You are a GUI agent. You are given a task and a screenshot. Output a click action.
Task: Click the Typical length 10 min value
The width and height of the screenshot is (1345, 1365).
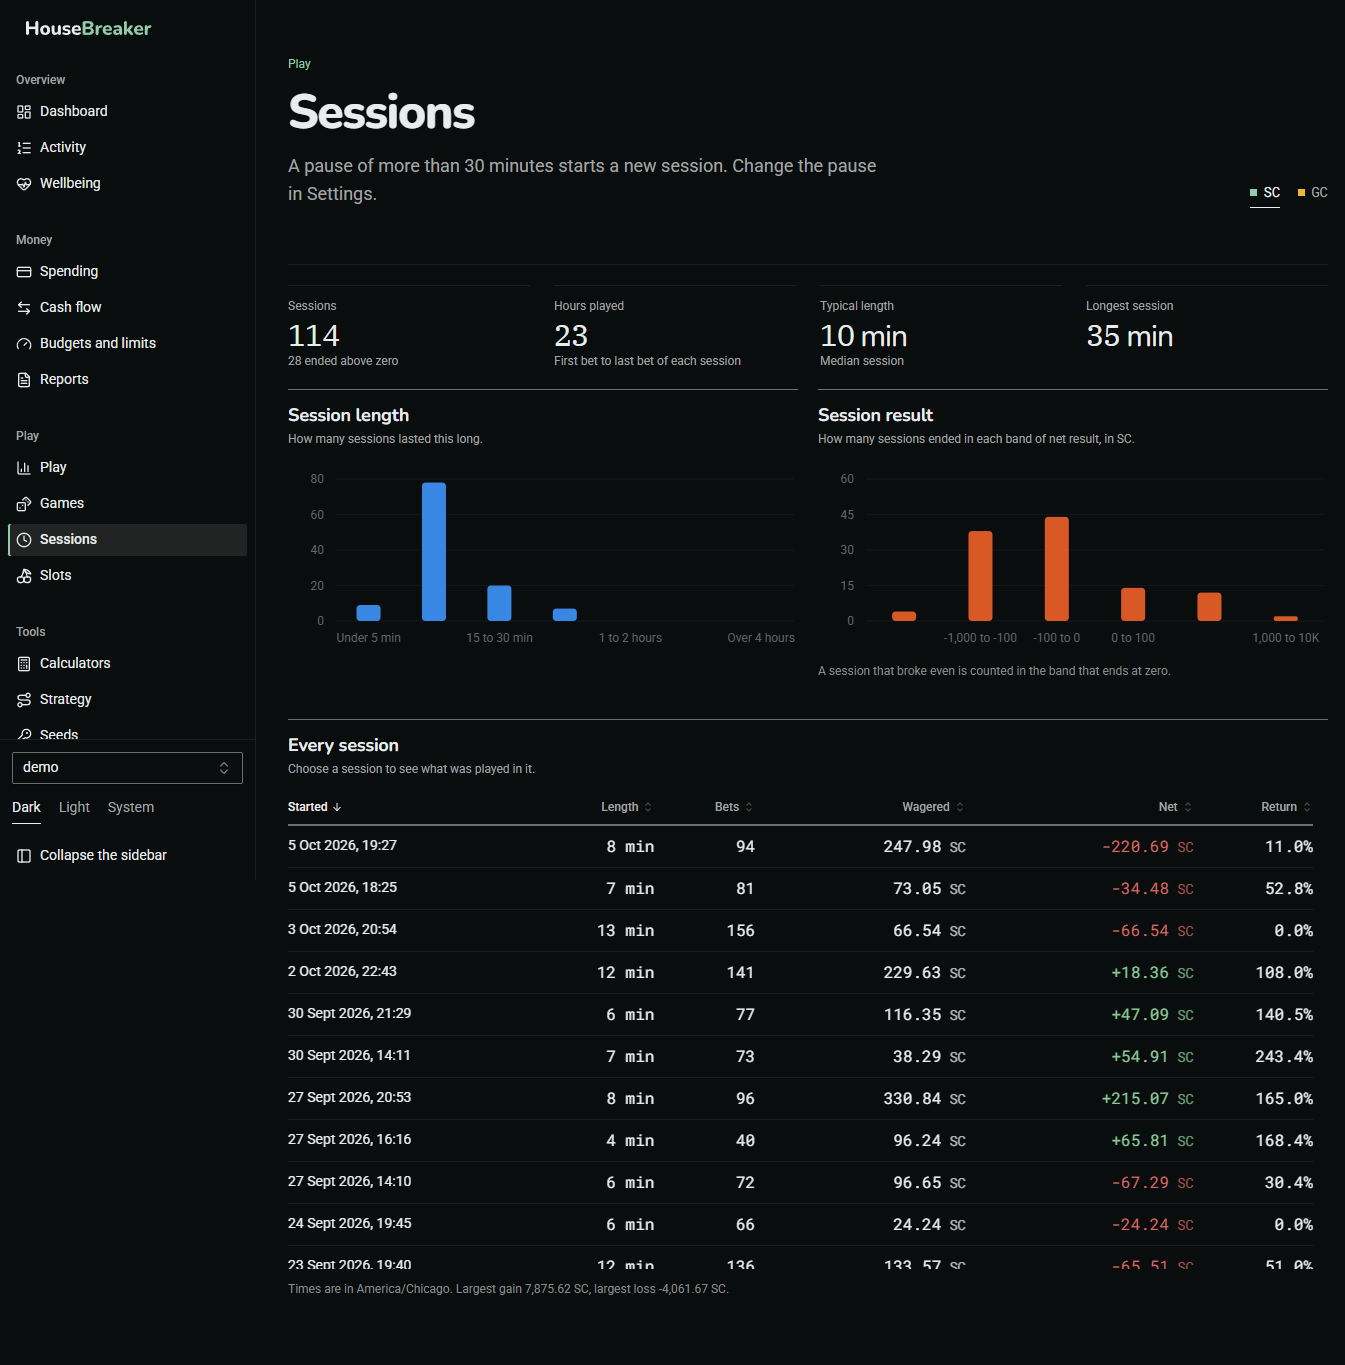click(864, 336)
